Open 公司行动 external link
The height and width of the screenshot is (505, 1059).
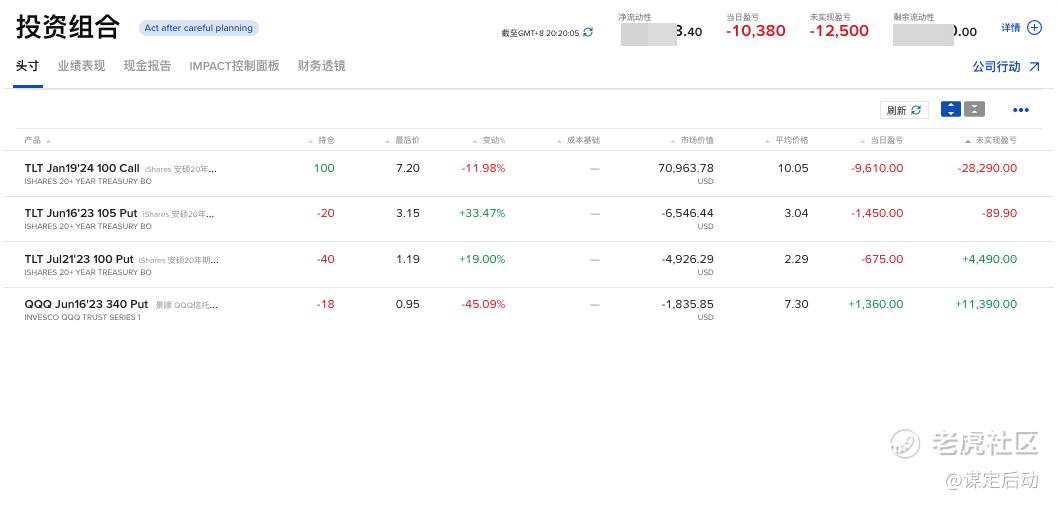(1007, 67)
